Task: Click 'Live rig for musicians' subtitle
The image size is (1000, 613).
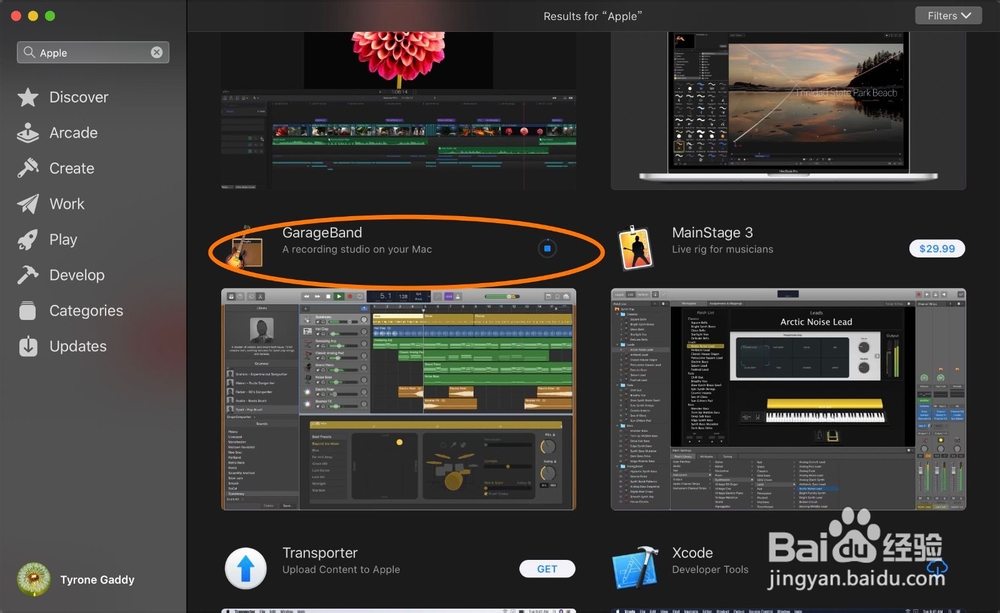Action: coord(722,249)
